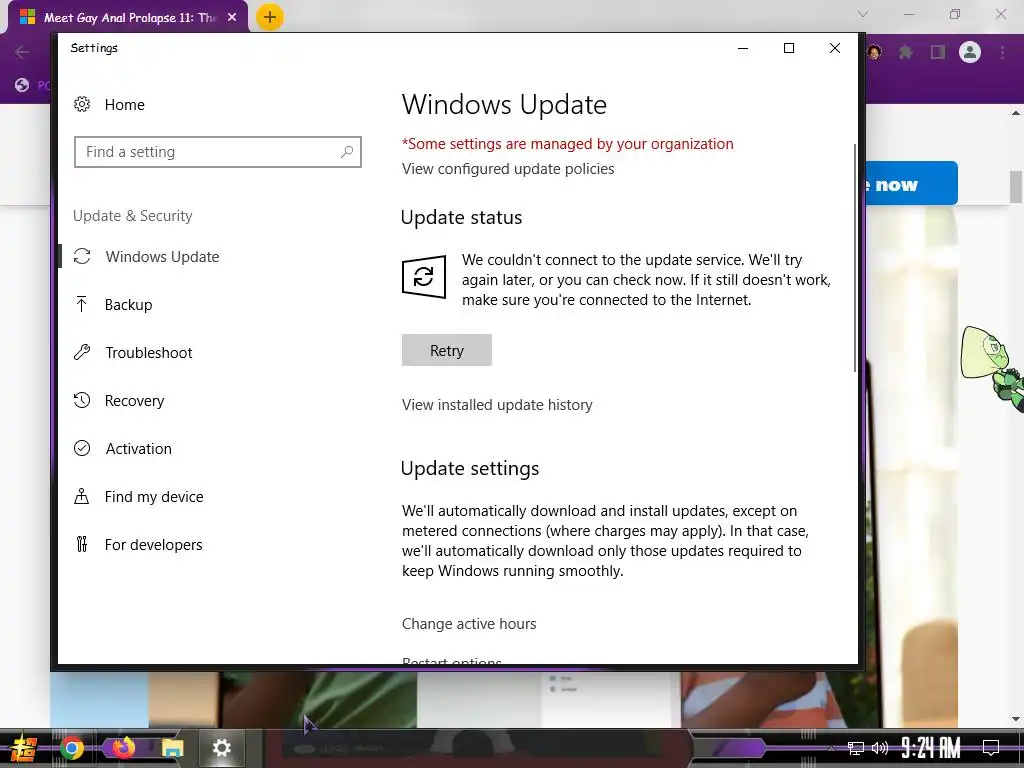Open the Find my device person icon
Screen dimensions: 1024x768
point(82,496)
